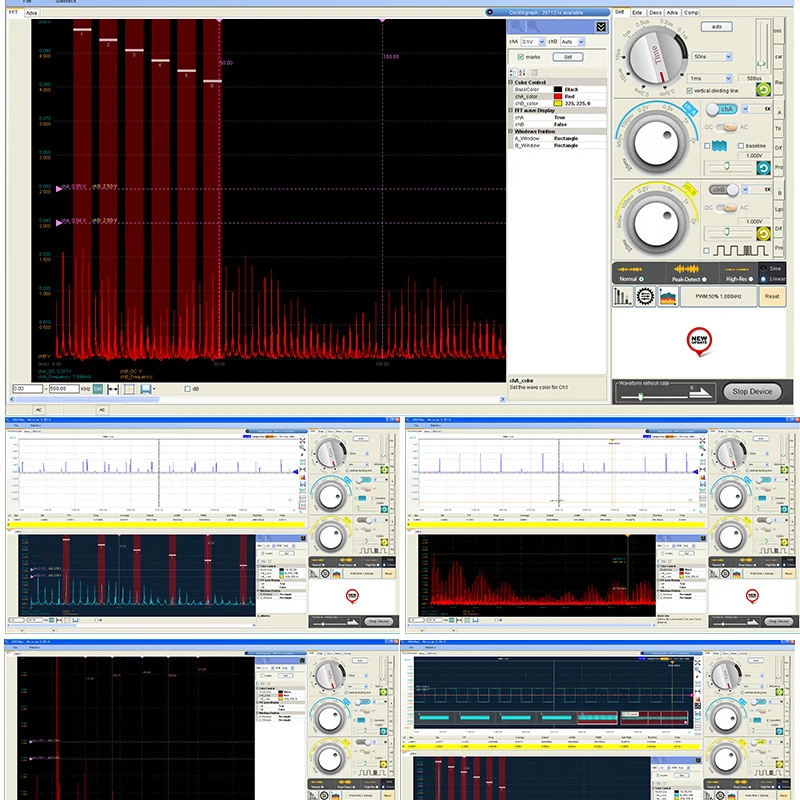Image resolution: width=800 pixels, height=800 pixels.
Task: Click the horizontal fit-width arrows icon
Action: (x=110, y=388)
